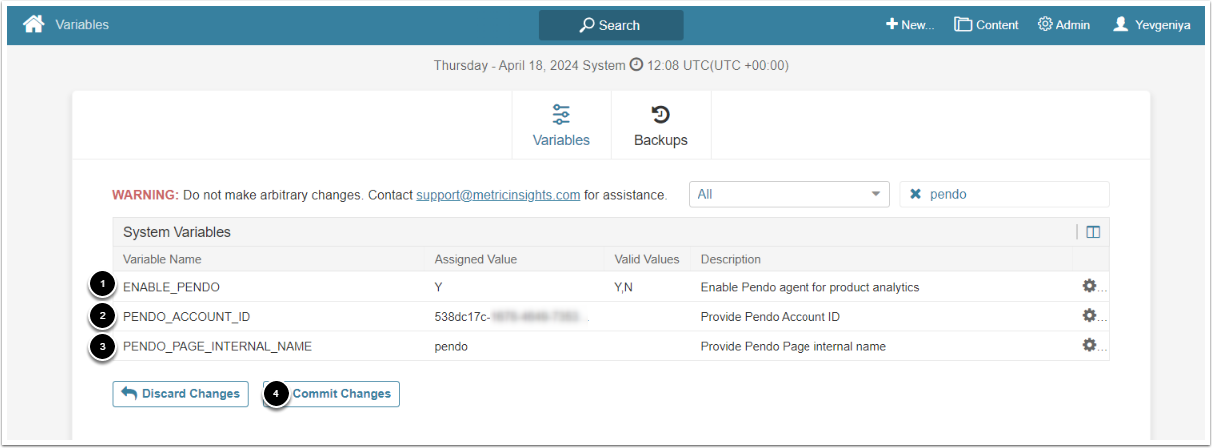Open settings gear for ENABLE_PENDO row

click(1089, 286)
